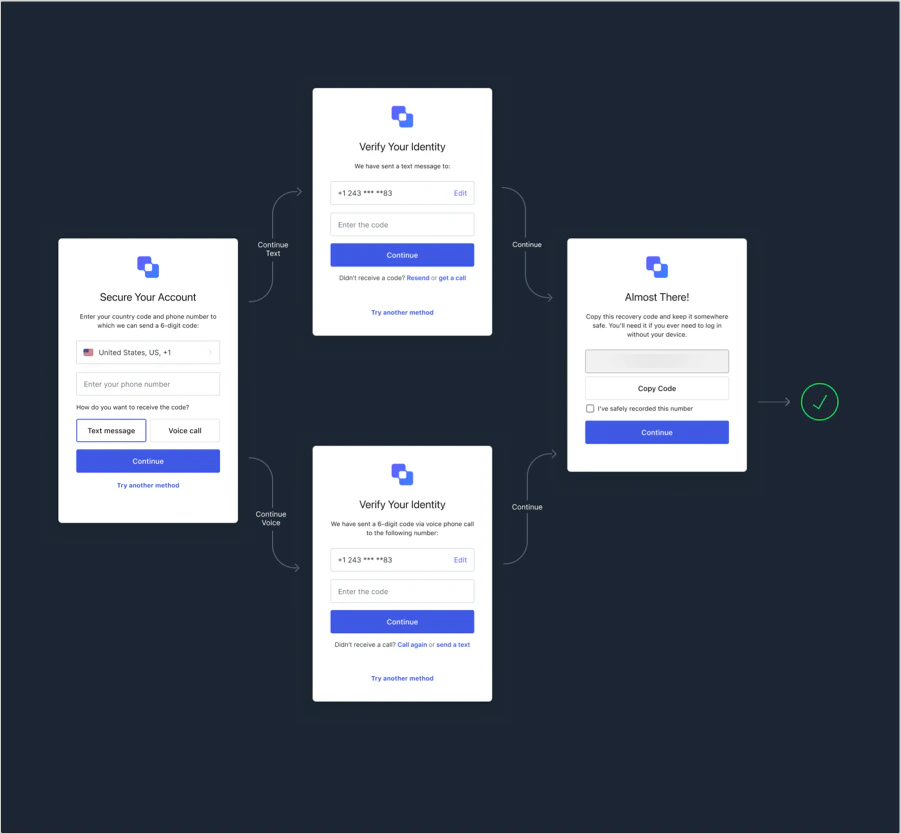This screenshot has width=901, height=834.
Task: Focus the Enter your phone number field
Action: pos(148,384)
